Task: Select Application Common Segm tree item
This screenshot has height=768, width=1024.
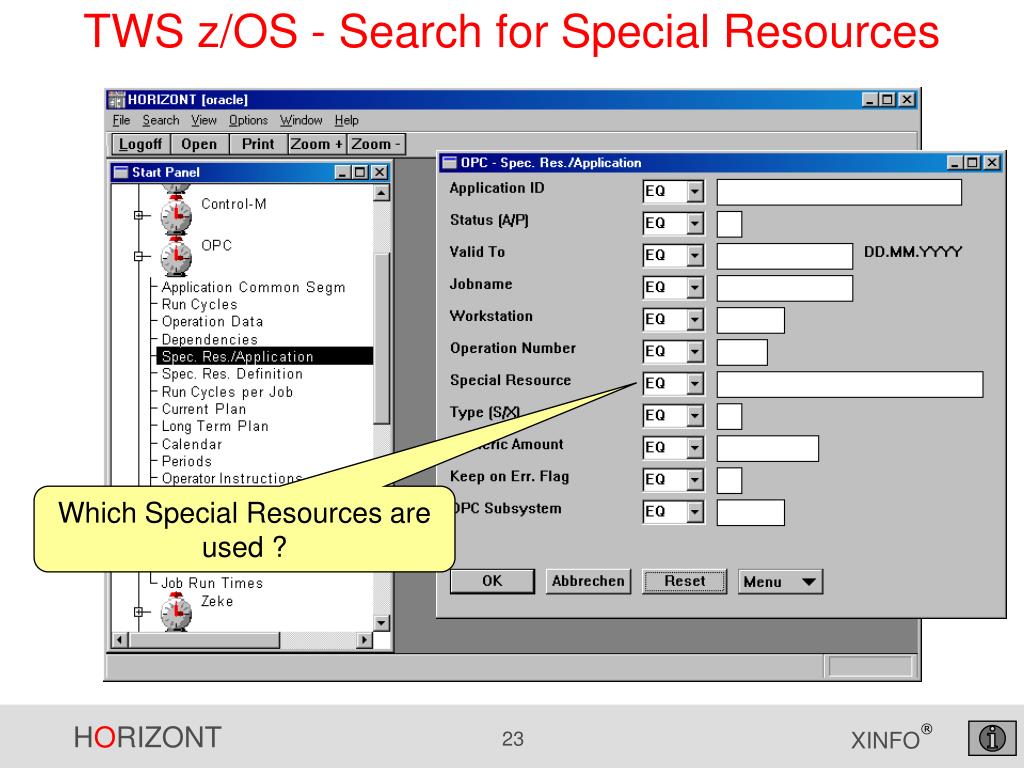Action: coord(253,287)
